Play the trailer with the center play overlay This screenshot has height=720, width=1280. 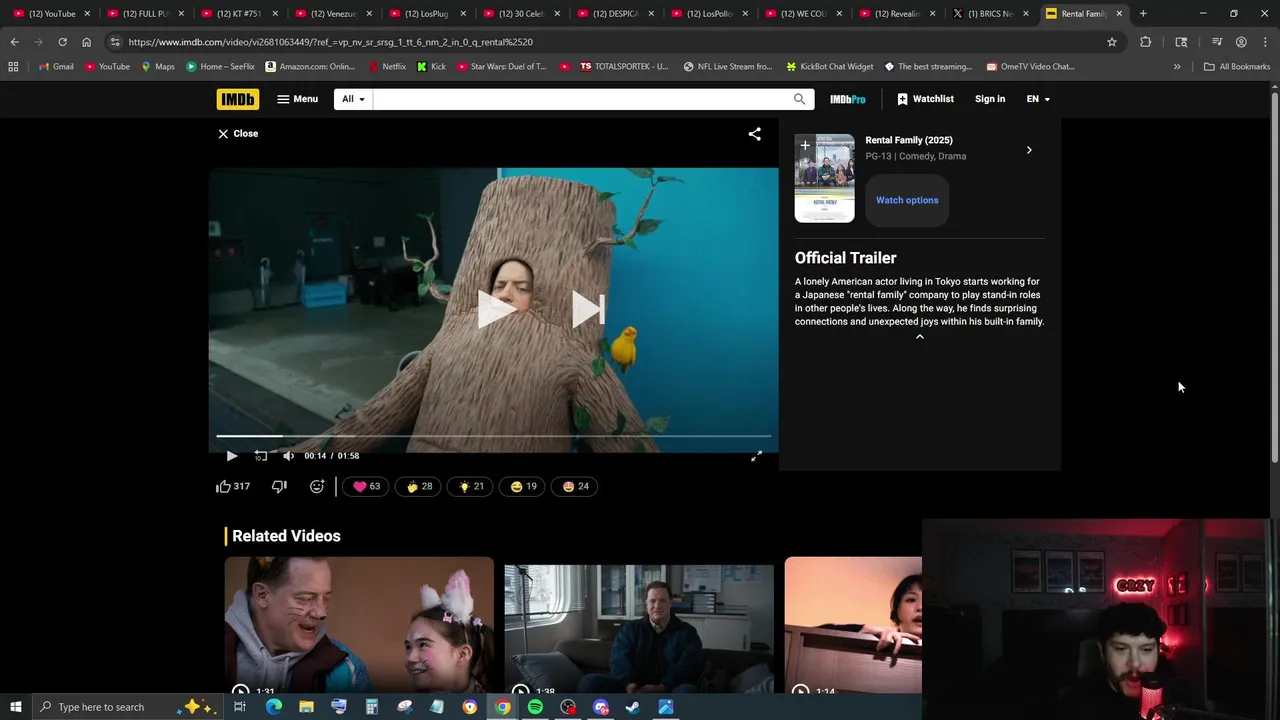point(495,309)
